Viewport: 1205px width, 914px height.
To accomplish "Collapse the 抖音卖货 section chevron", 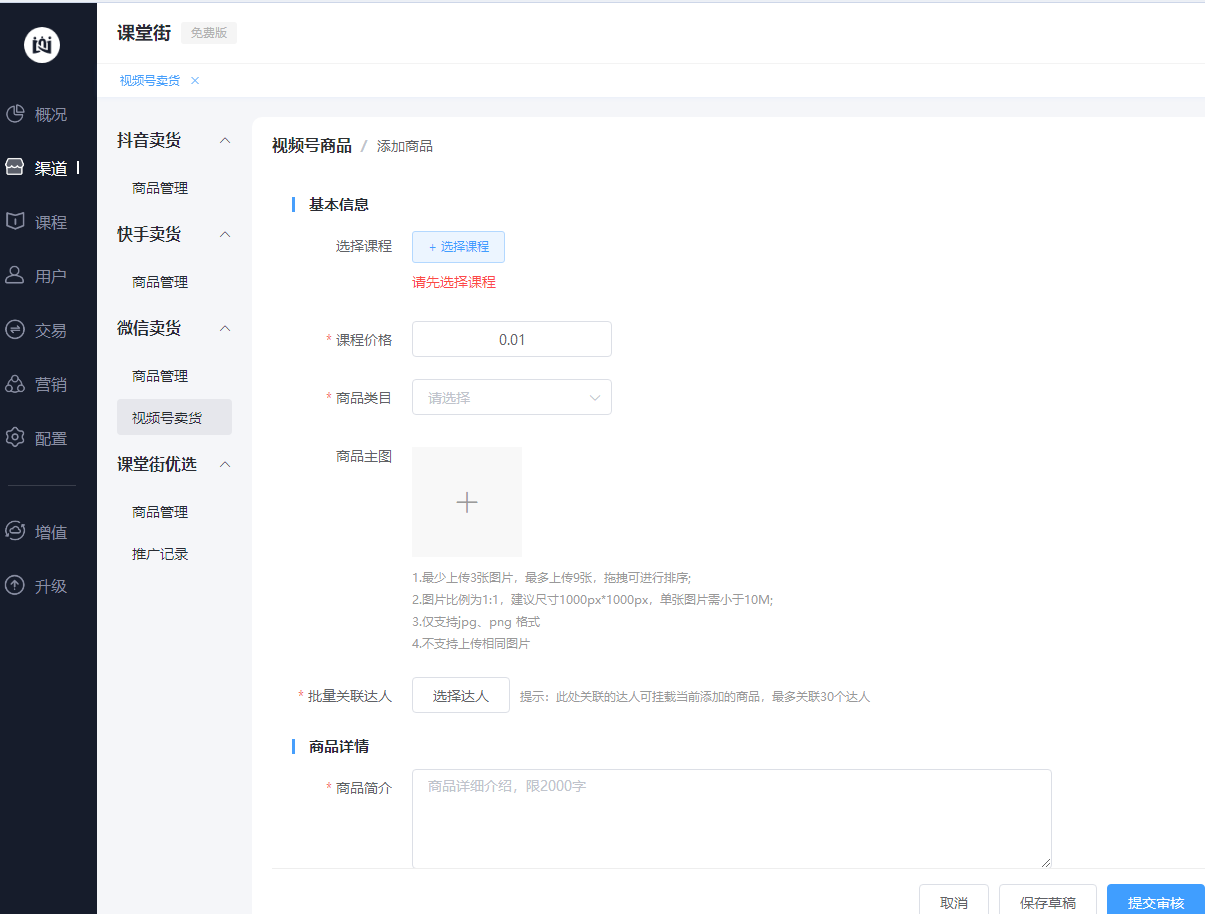I will (225, 141).
